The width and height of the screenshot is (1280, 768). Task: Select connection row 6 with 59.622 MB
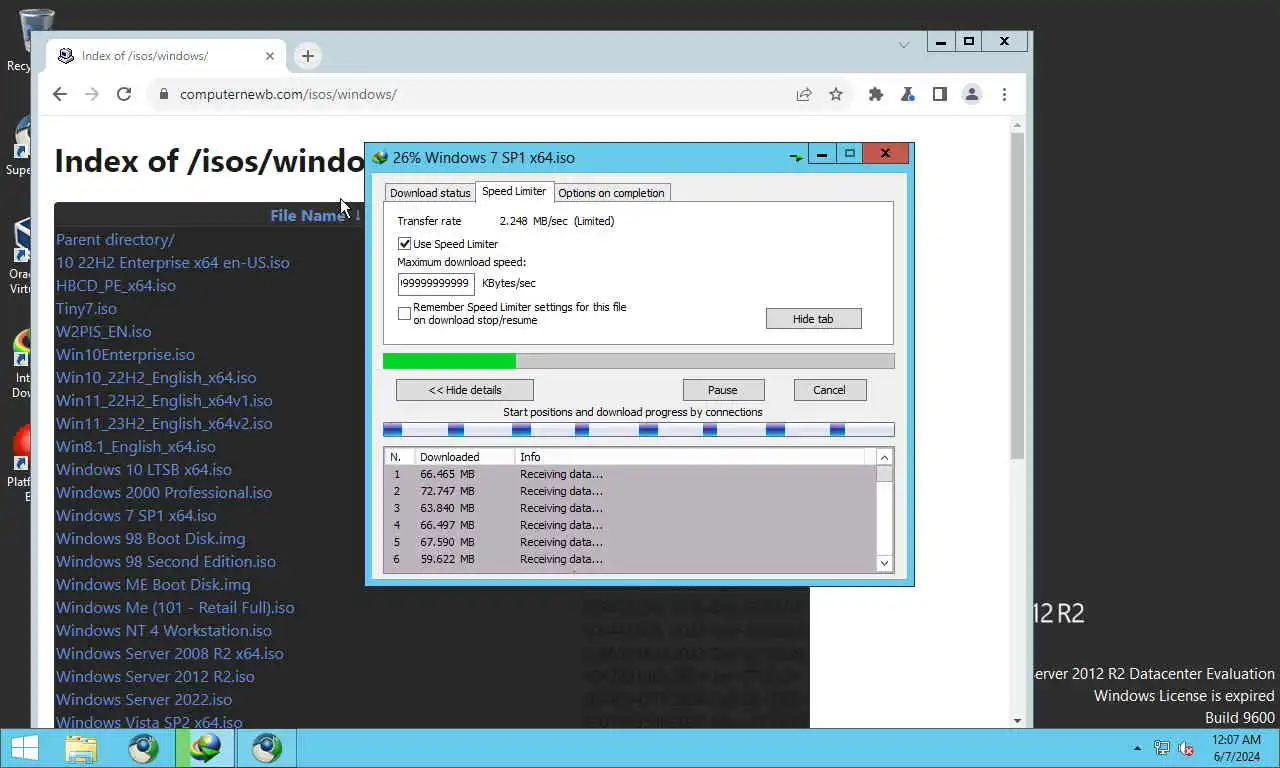tap(630, 559)
